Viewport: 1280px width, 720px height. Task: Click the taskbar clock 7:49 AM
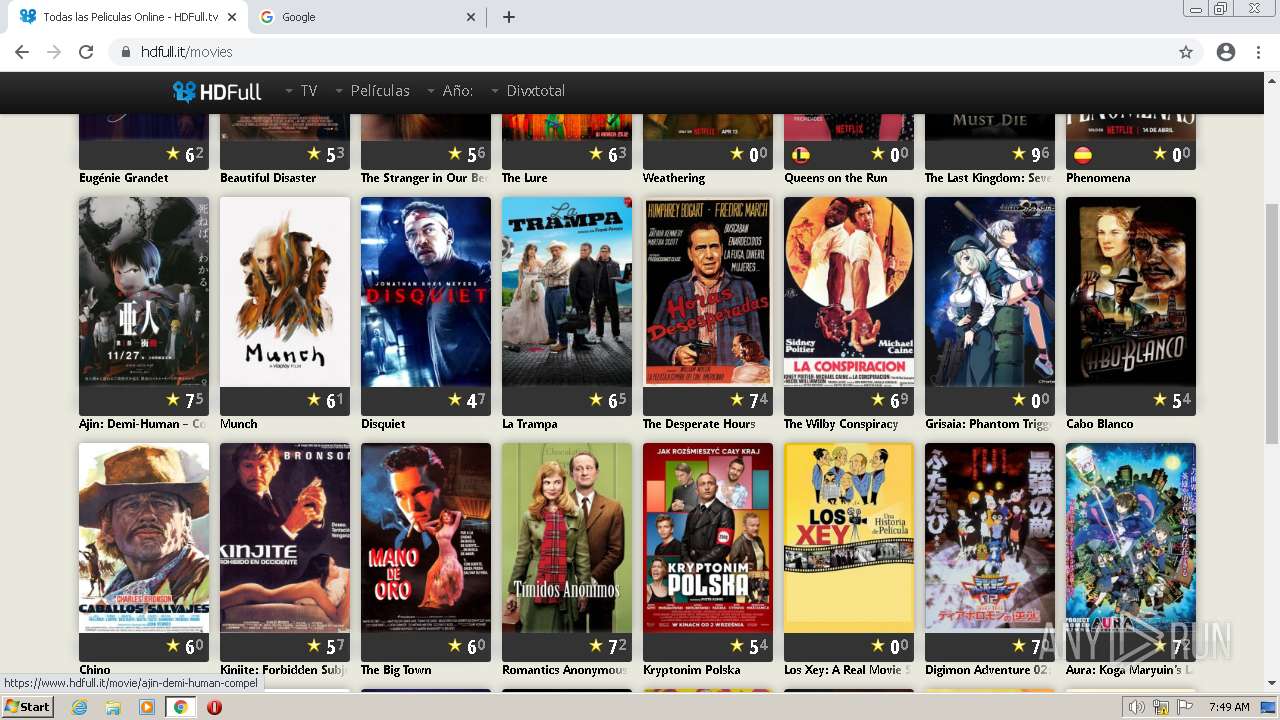pos(1229,707)
